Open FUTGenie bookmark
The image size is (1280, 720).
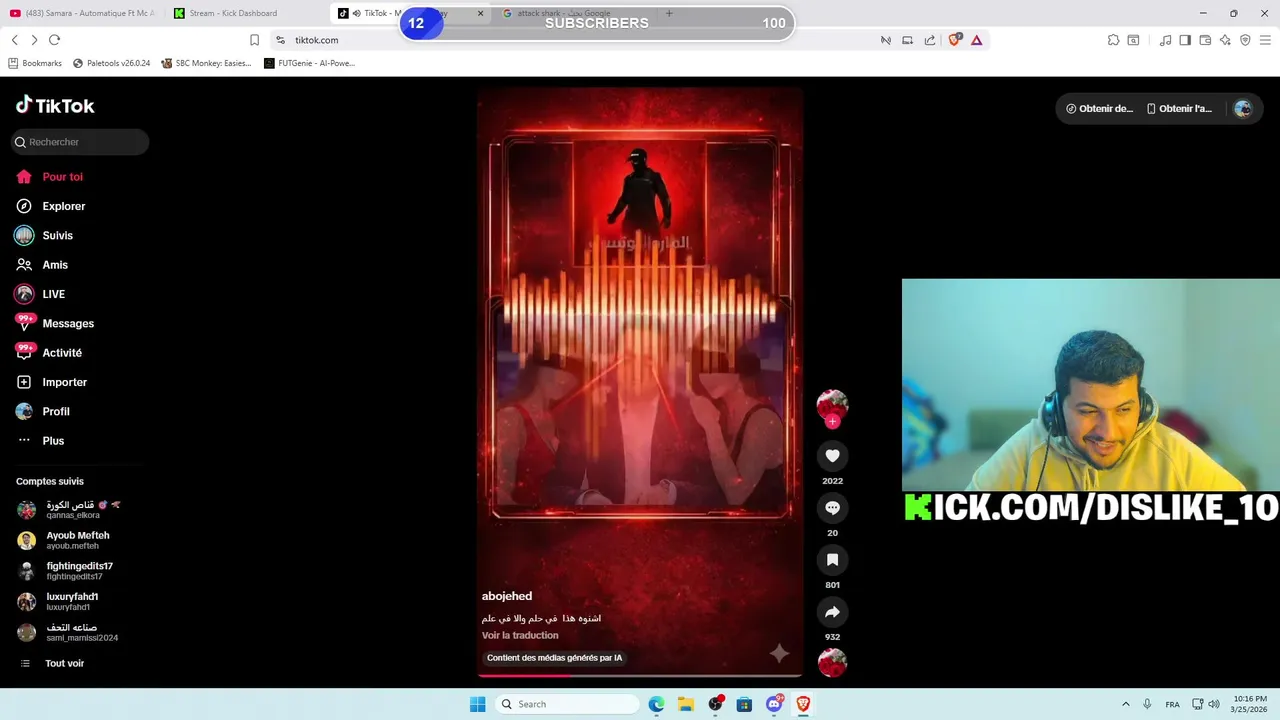point(310,63)
